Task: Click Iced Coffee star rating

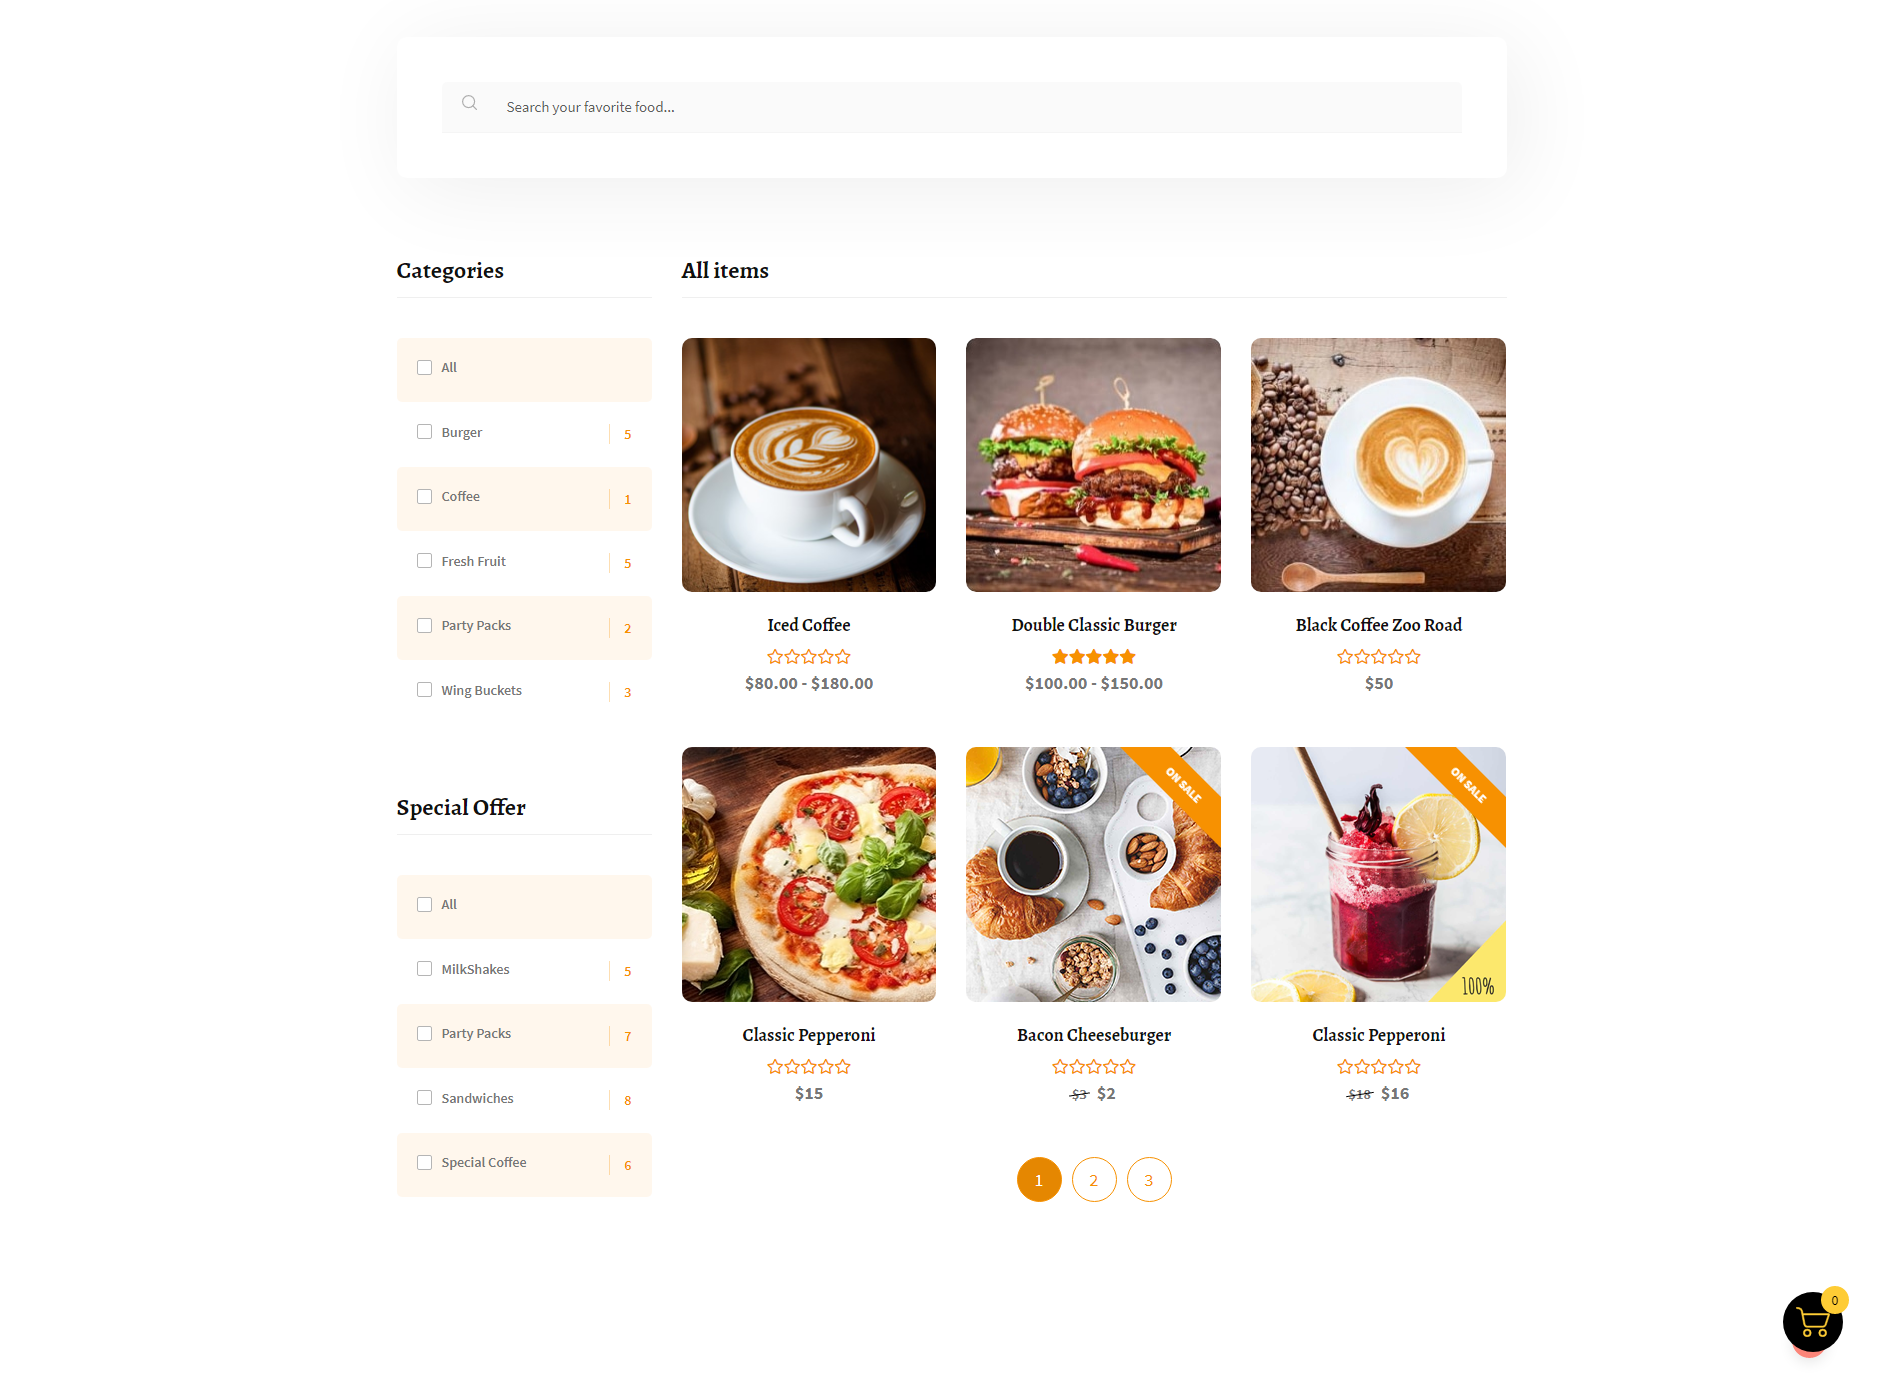Action: click(x=809, y=657)
